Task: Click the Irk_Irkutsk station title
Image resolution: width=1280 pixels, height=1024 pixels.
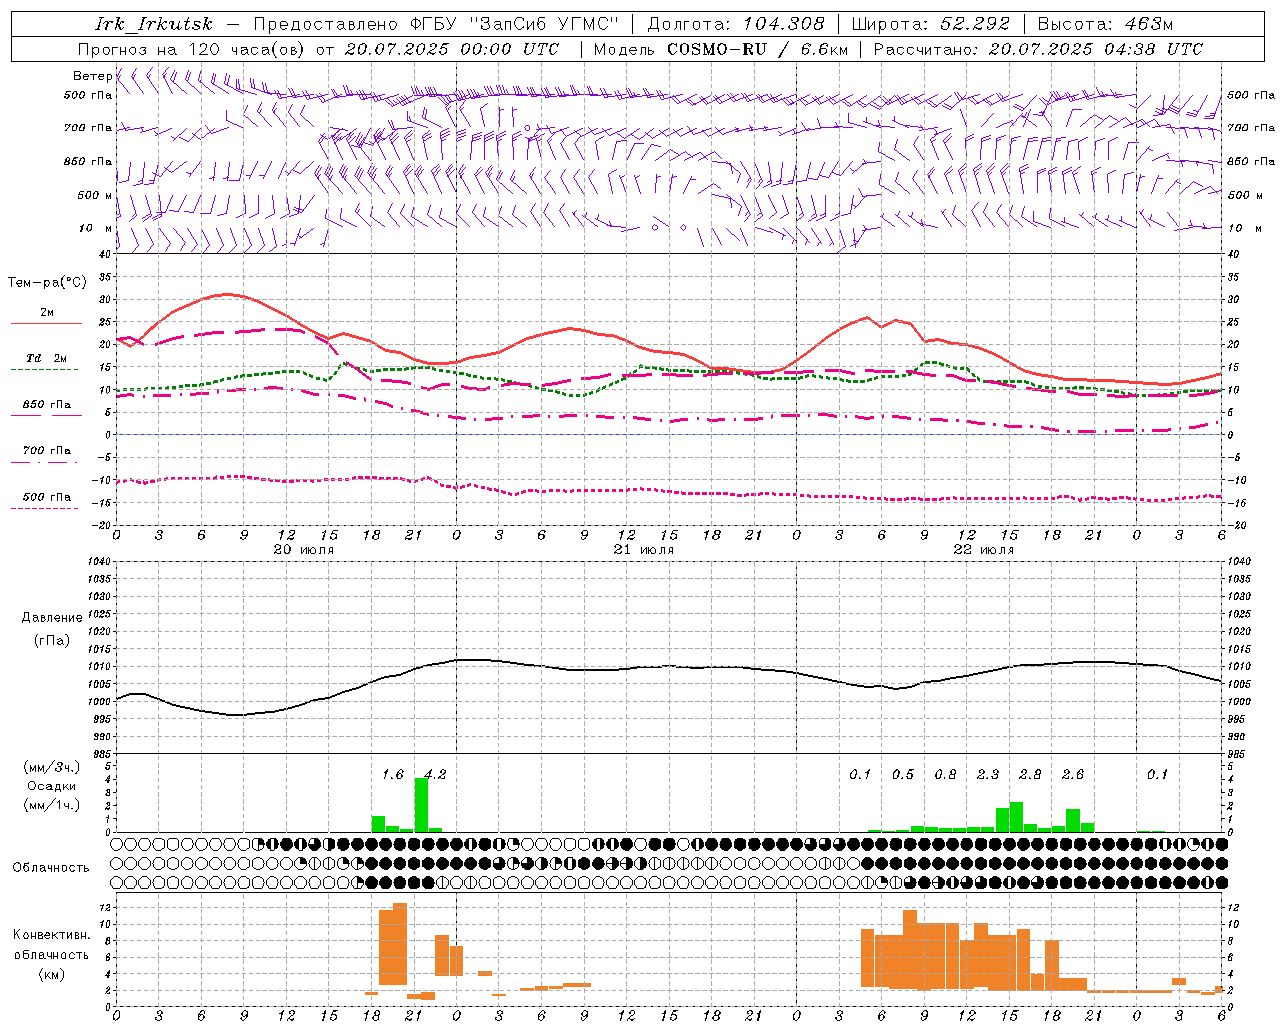Action: click(x=154, y=24)
